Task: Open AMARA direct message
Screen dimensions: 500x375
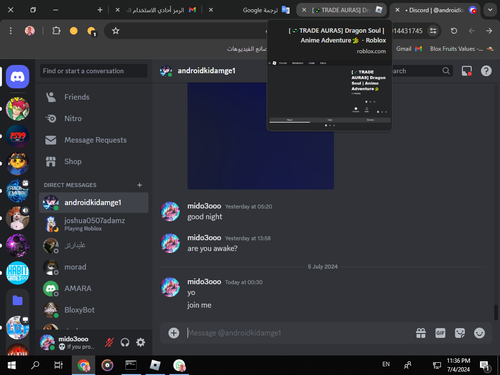Action: (x=94, y=288)
